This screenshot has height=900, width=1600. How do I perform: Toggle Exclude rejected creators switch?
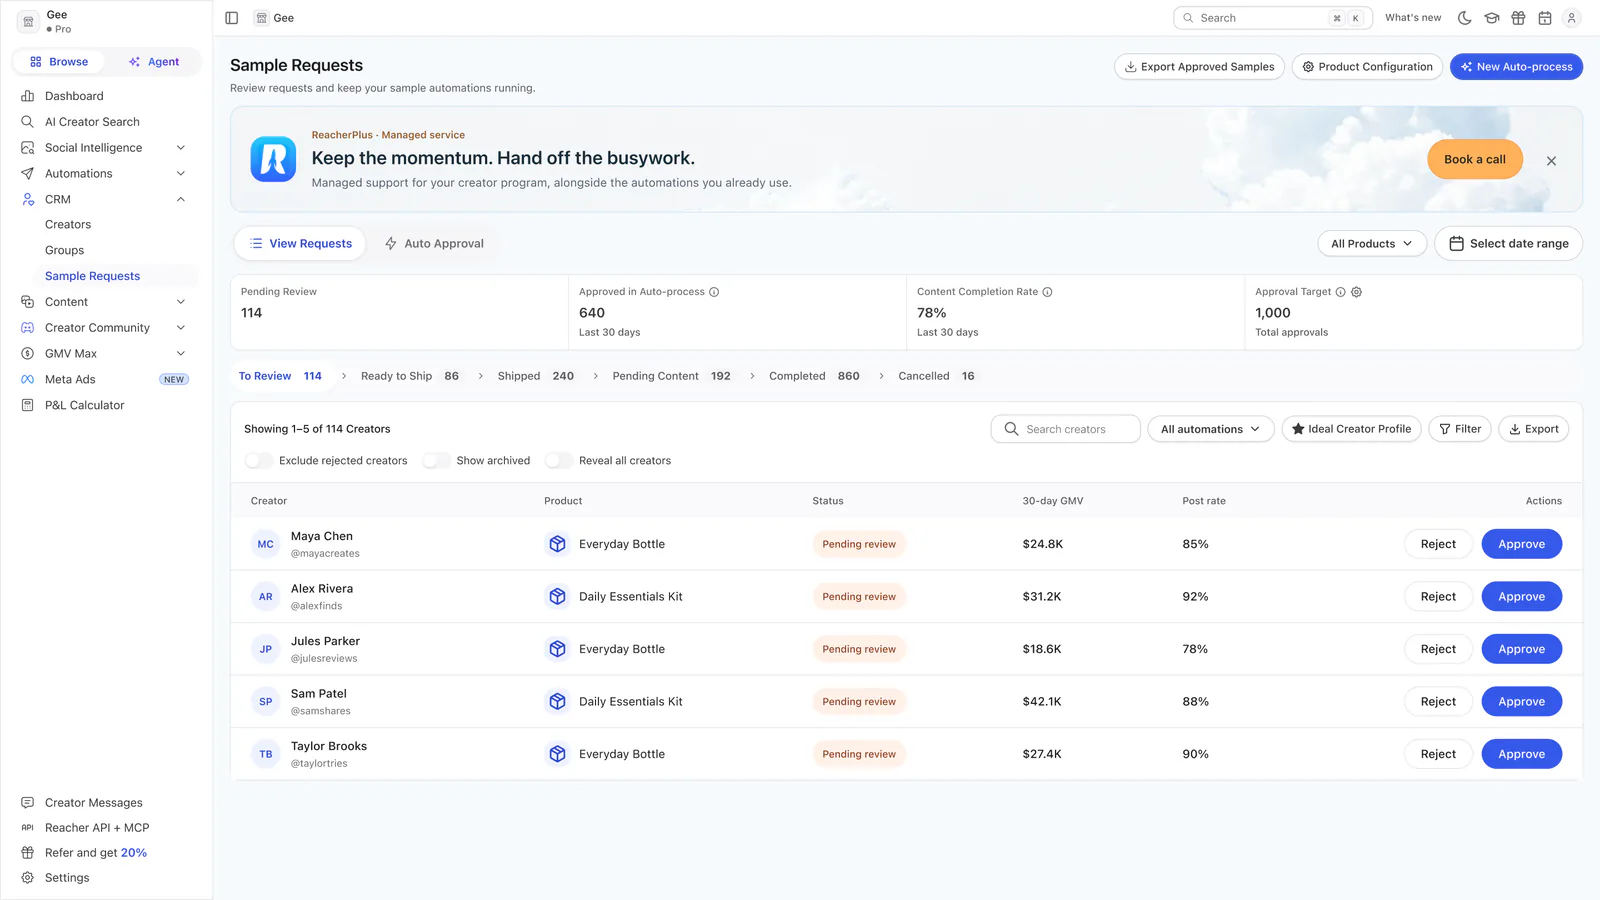point(258,461)
